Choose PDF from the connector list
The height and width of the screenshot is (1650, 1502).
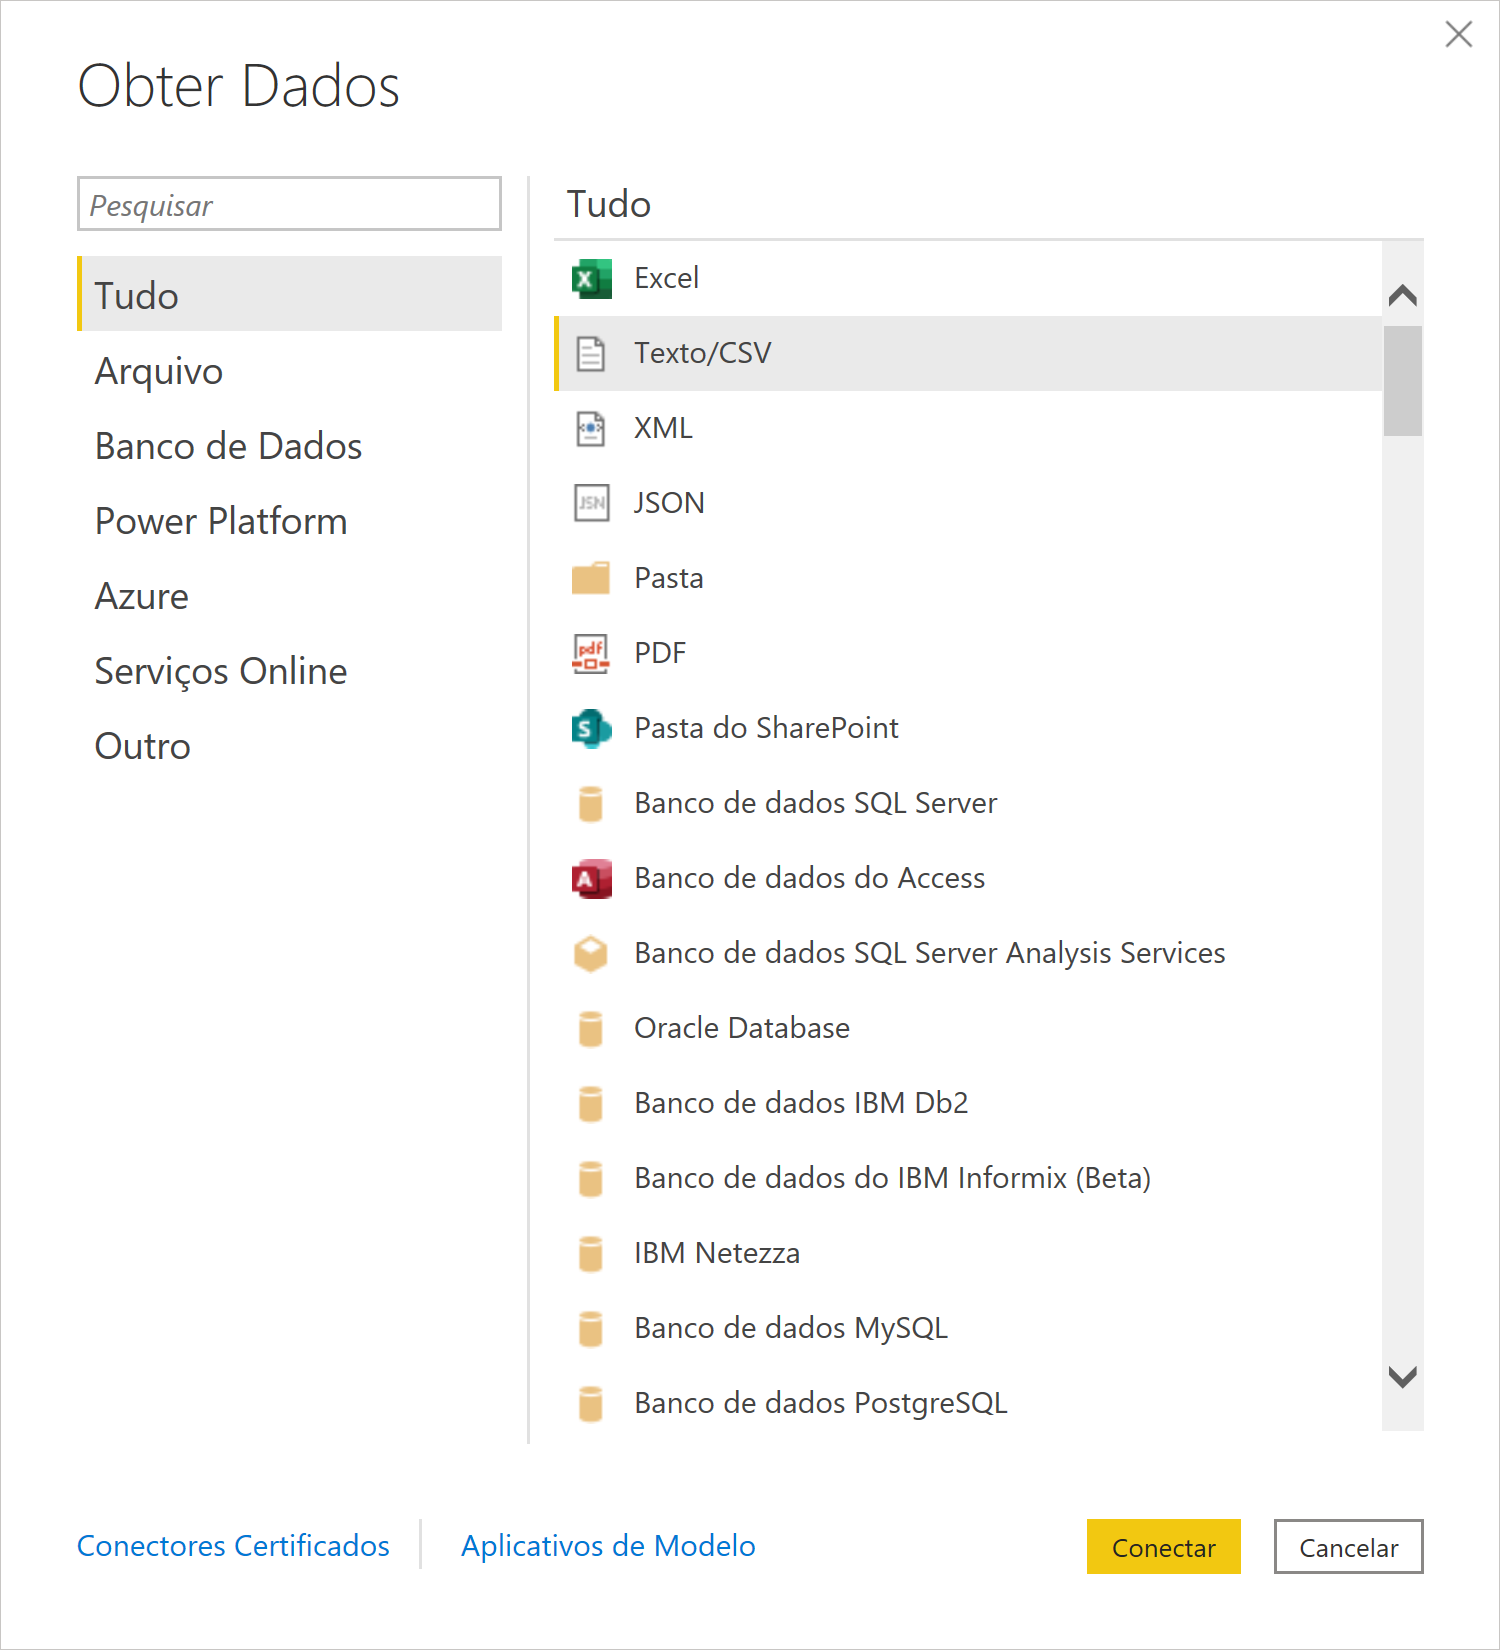tap(968, 653)
